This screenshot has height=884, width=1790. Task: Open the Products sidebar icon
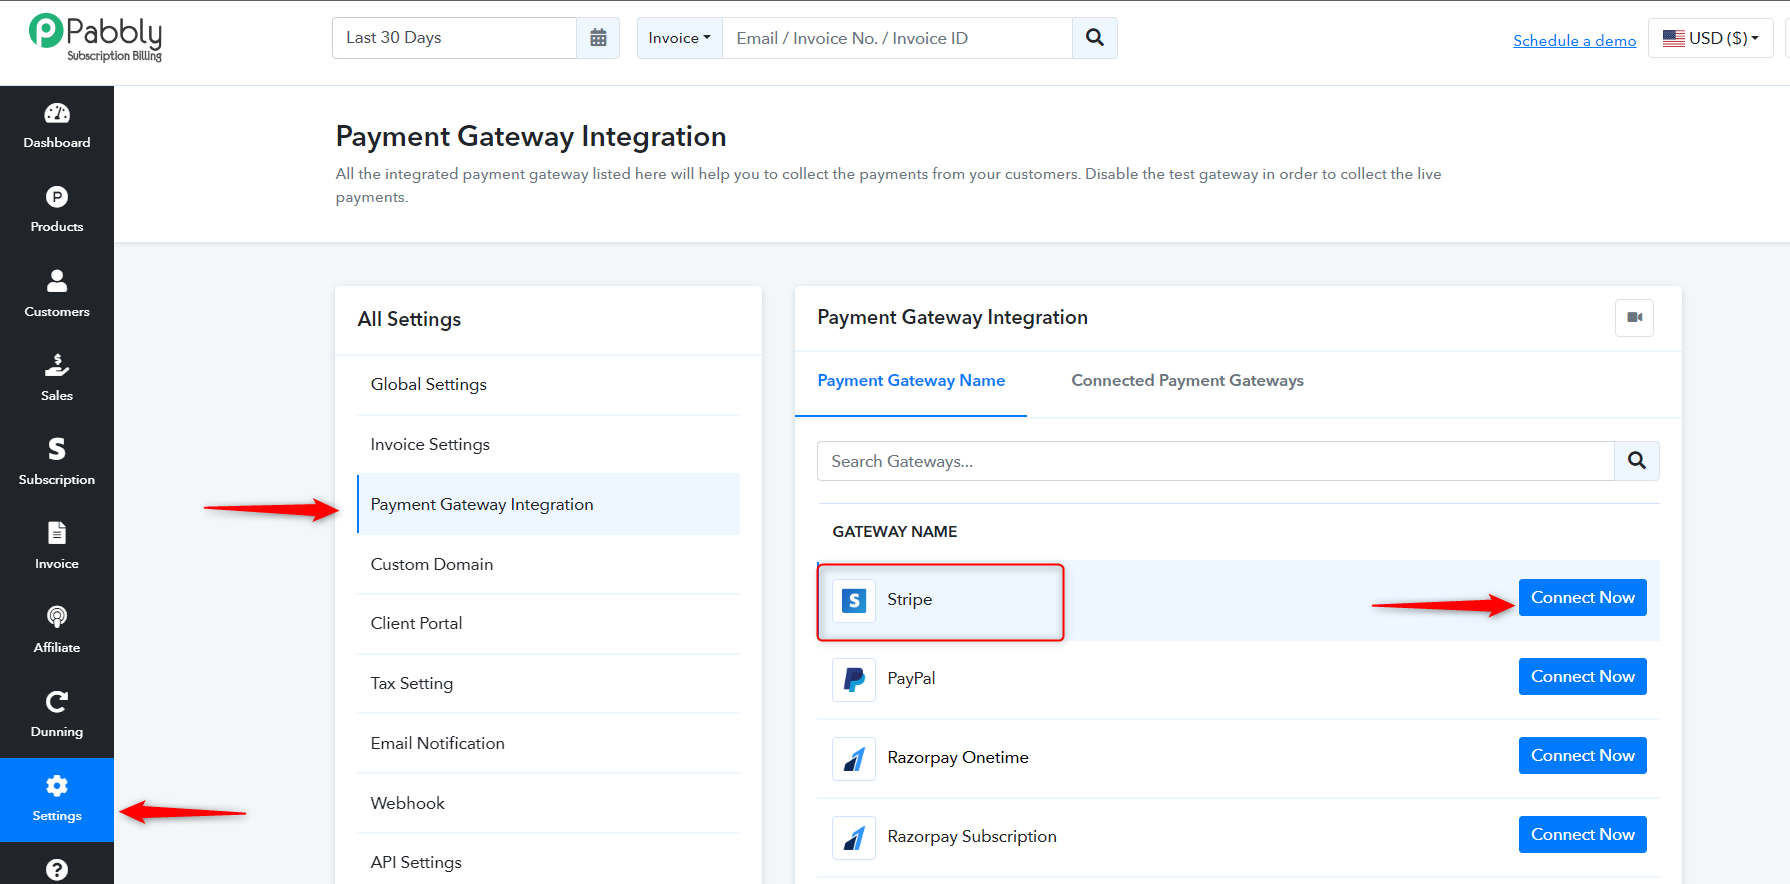[x=57, y=197]
